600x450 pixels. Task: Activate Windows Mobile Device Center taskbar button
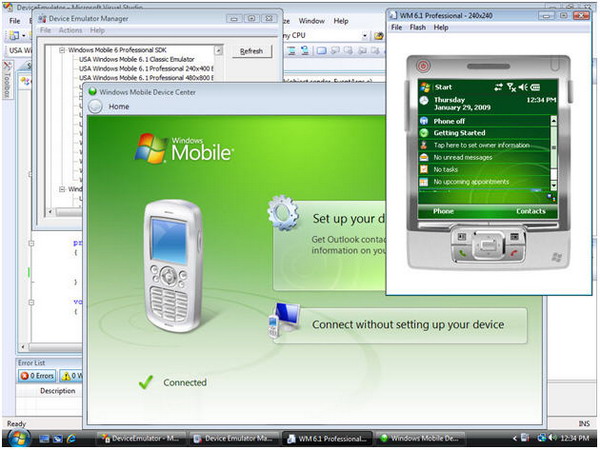pyautogui.click(x=421, y=439)
